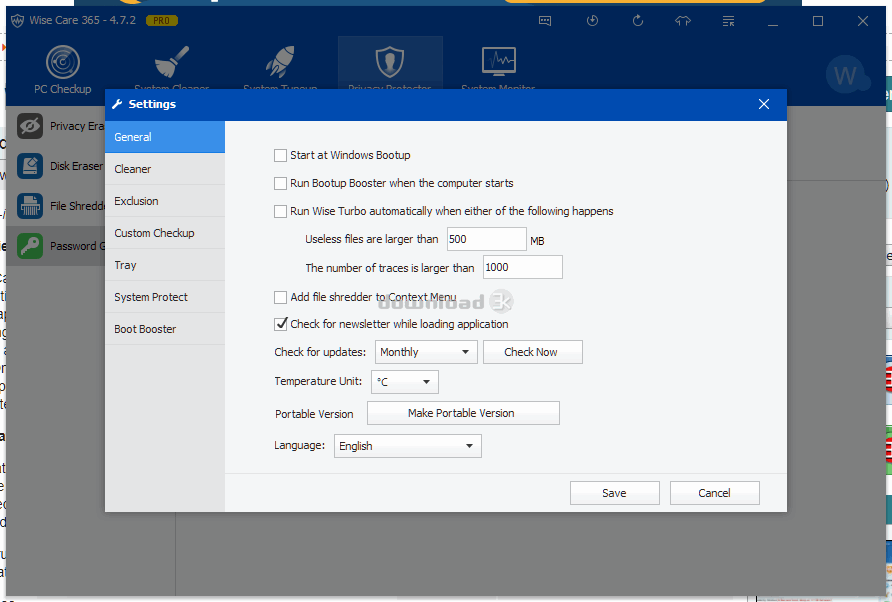Go to the Boot Booster settings tab
Viewport: 892px width, 602px height.
pyautogui.click(x=165, y=329)
